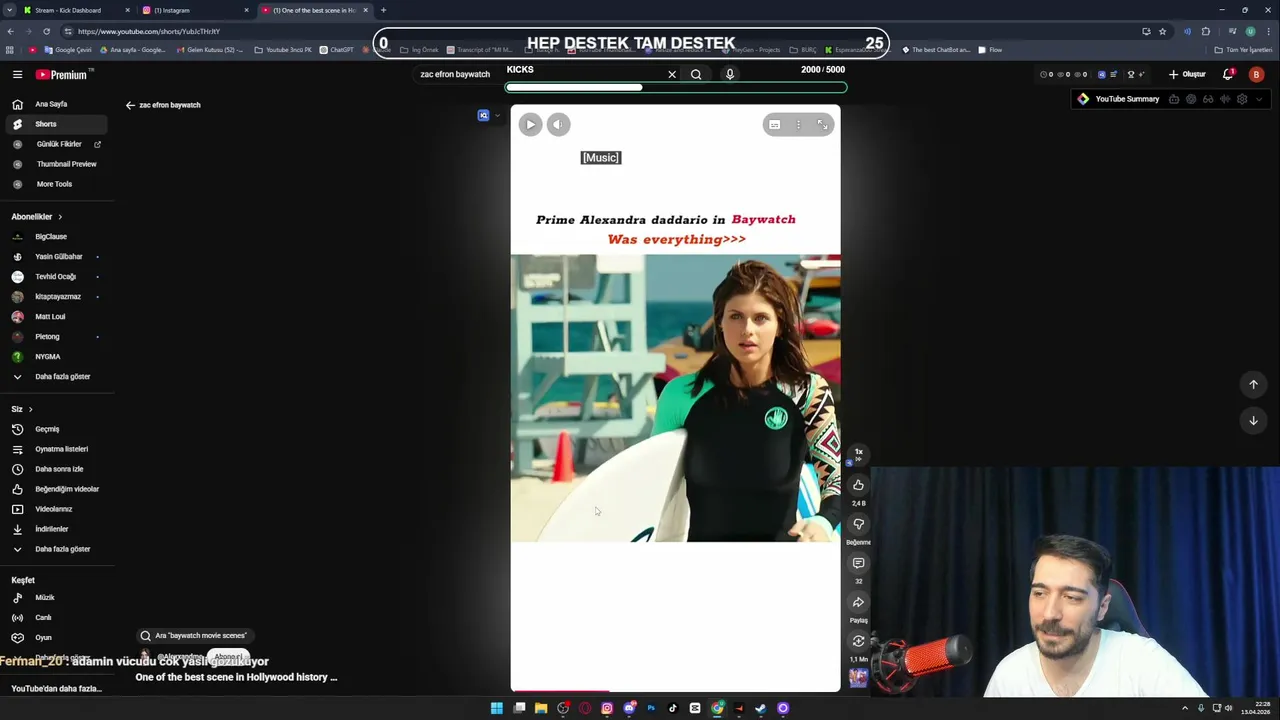This screenshot has width=1280, height=720.
Task: Open Shorts in the sidebar
Action: (x=54, y=124)
